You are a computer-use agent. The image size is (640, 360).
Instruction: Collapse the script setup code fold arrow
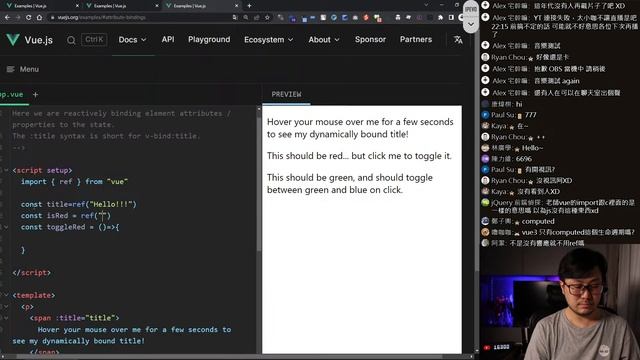(6, 170)
